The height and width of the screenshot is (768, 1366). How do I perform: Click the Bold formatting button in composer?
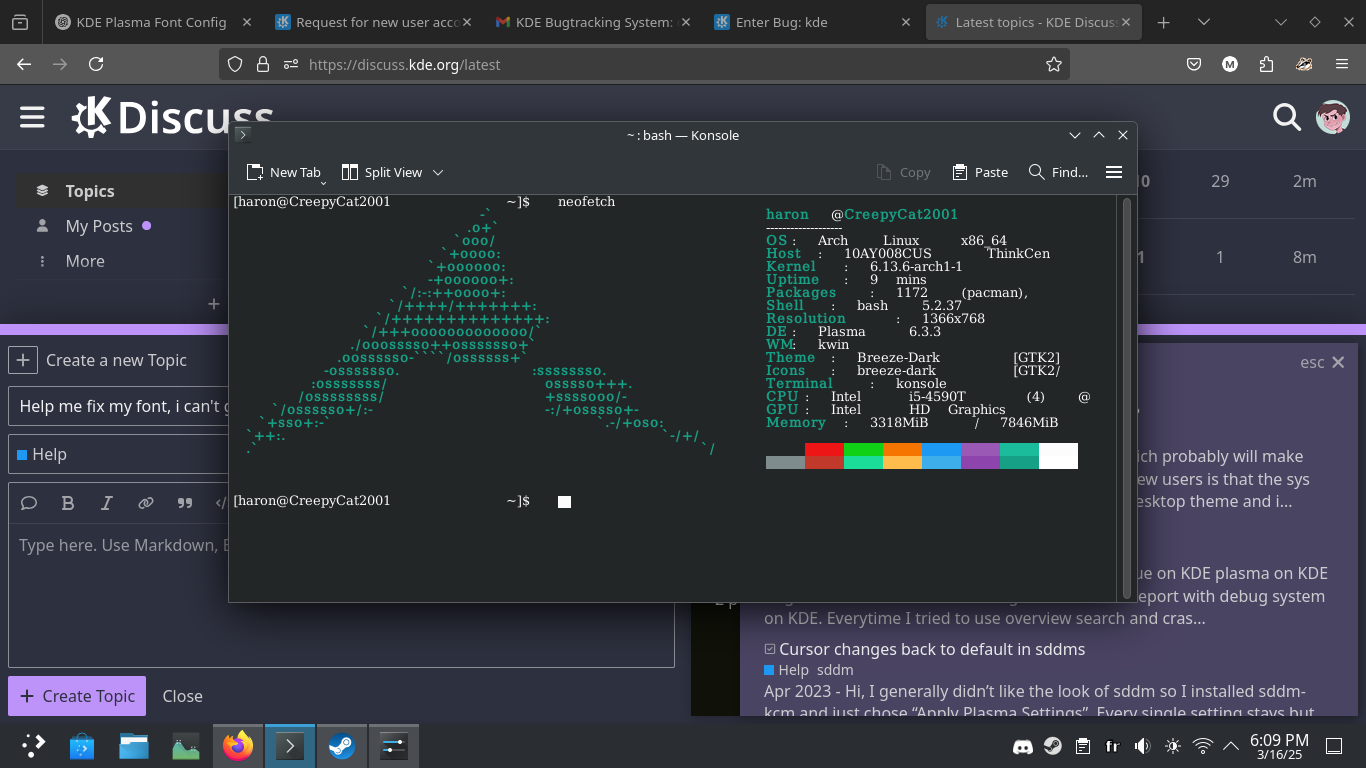click(x=68, y=503)
